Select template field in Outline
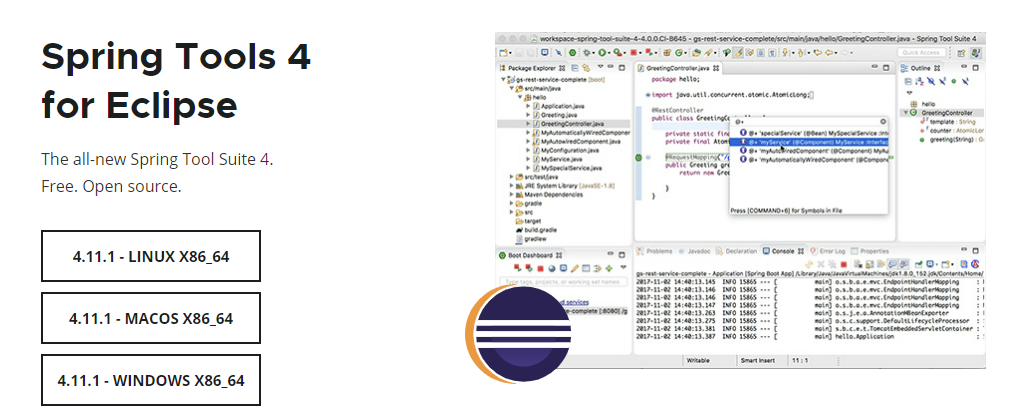The image size is (1017, 420). point(948,122)
